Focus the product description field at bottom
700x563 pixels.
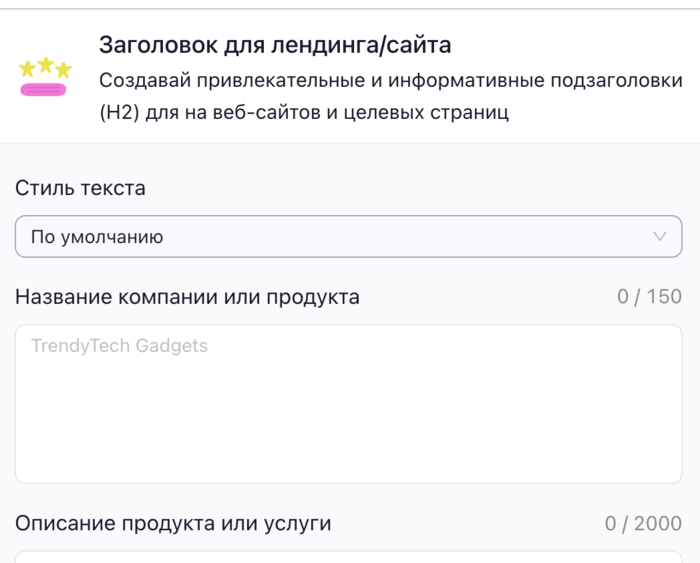(x=348, y=555)
